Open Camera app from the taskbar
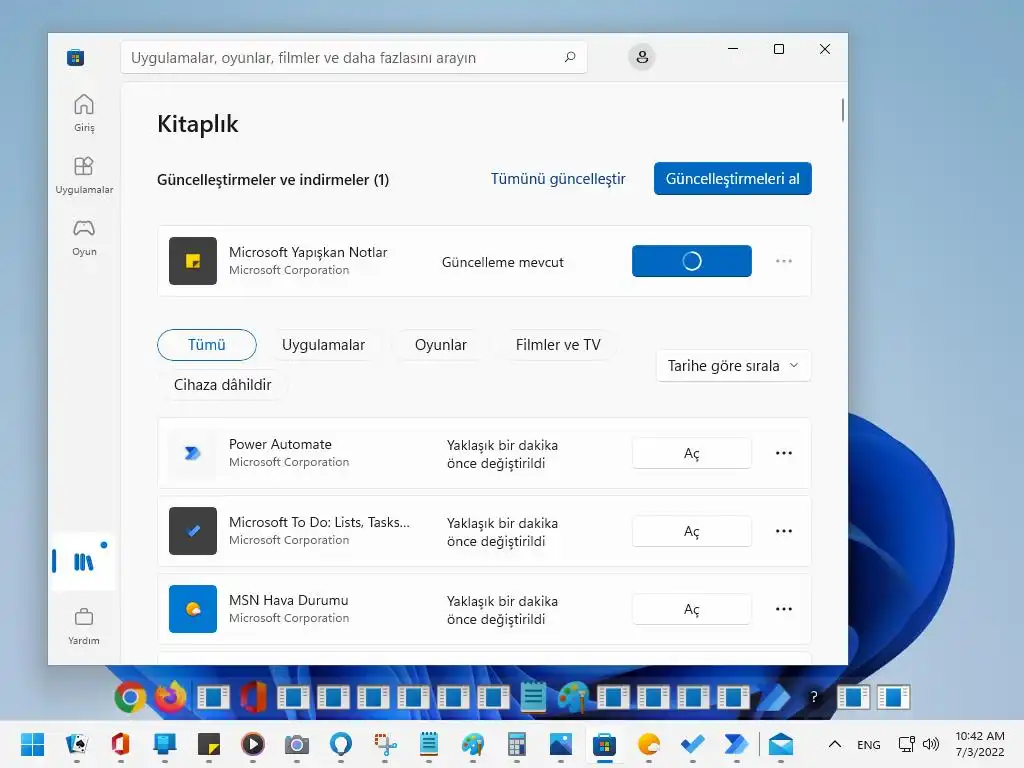The height and width of the screenshot is (768, 1024). pyautogui.click(x=296, y=744)
